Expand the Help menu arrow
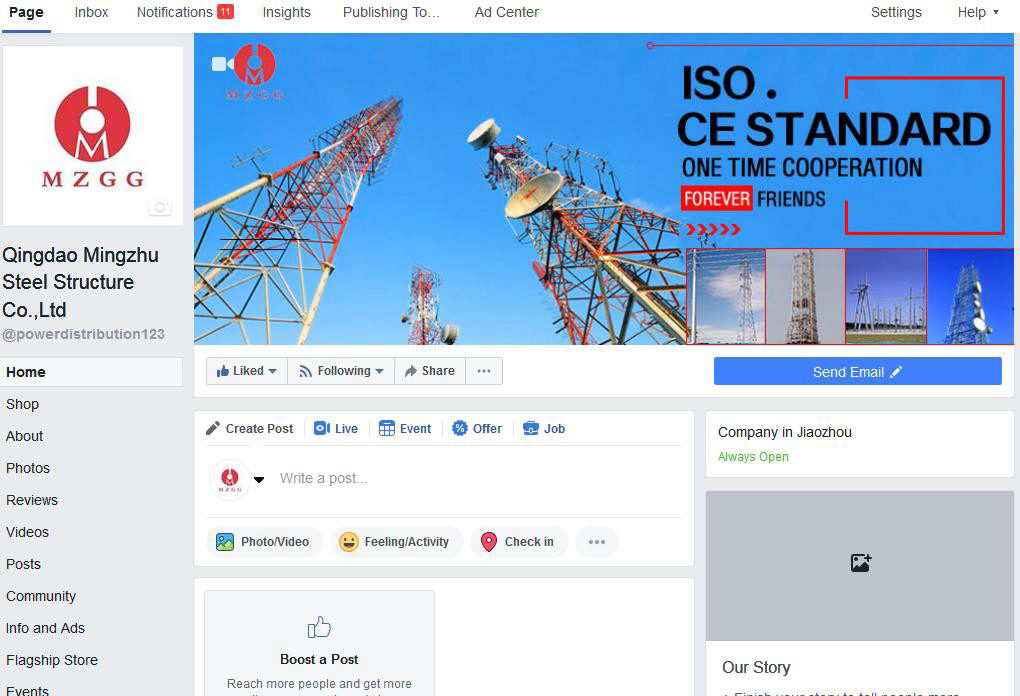This screenshot has height=696, width=1020. pyautogui.click(x=995, y=12)
